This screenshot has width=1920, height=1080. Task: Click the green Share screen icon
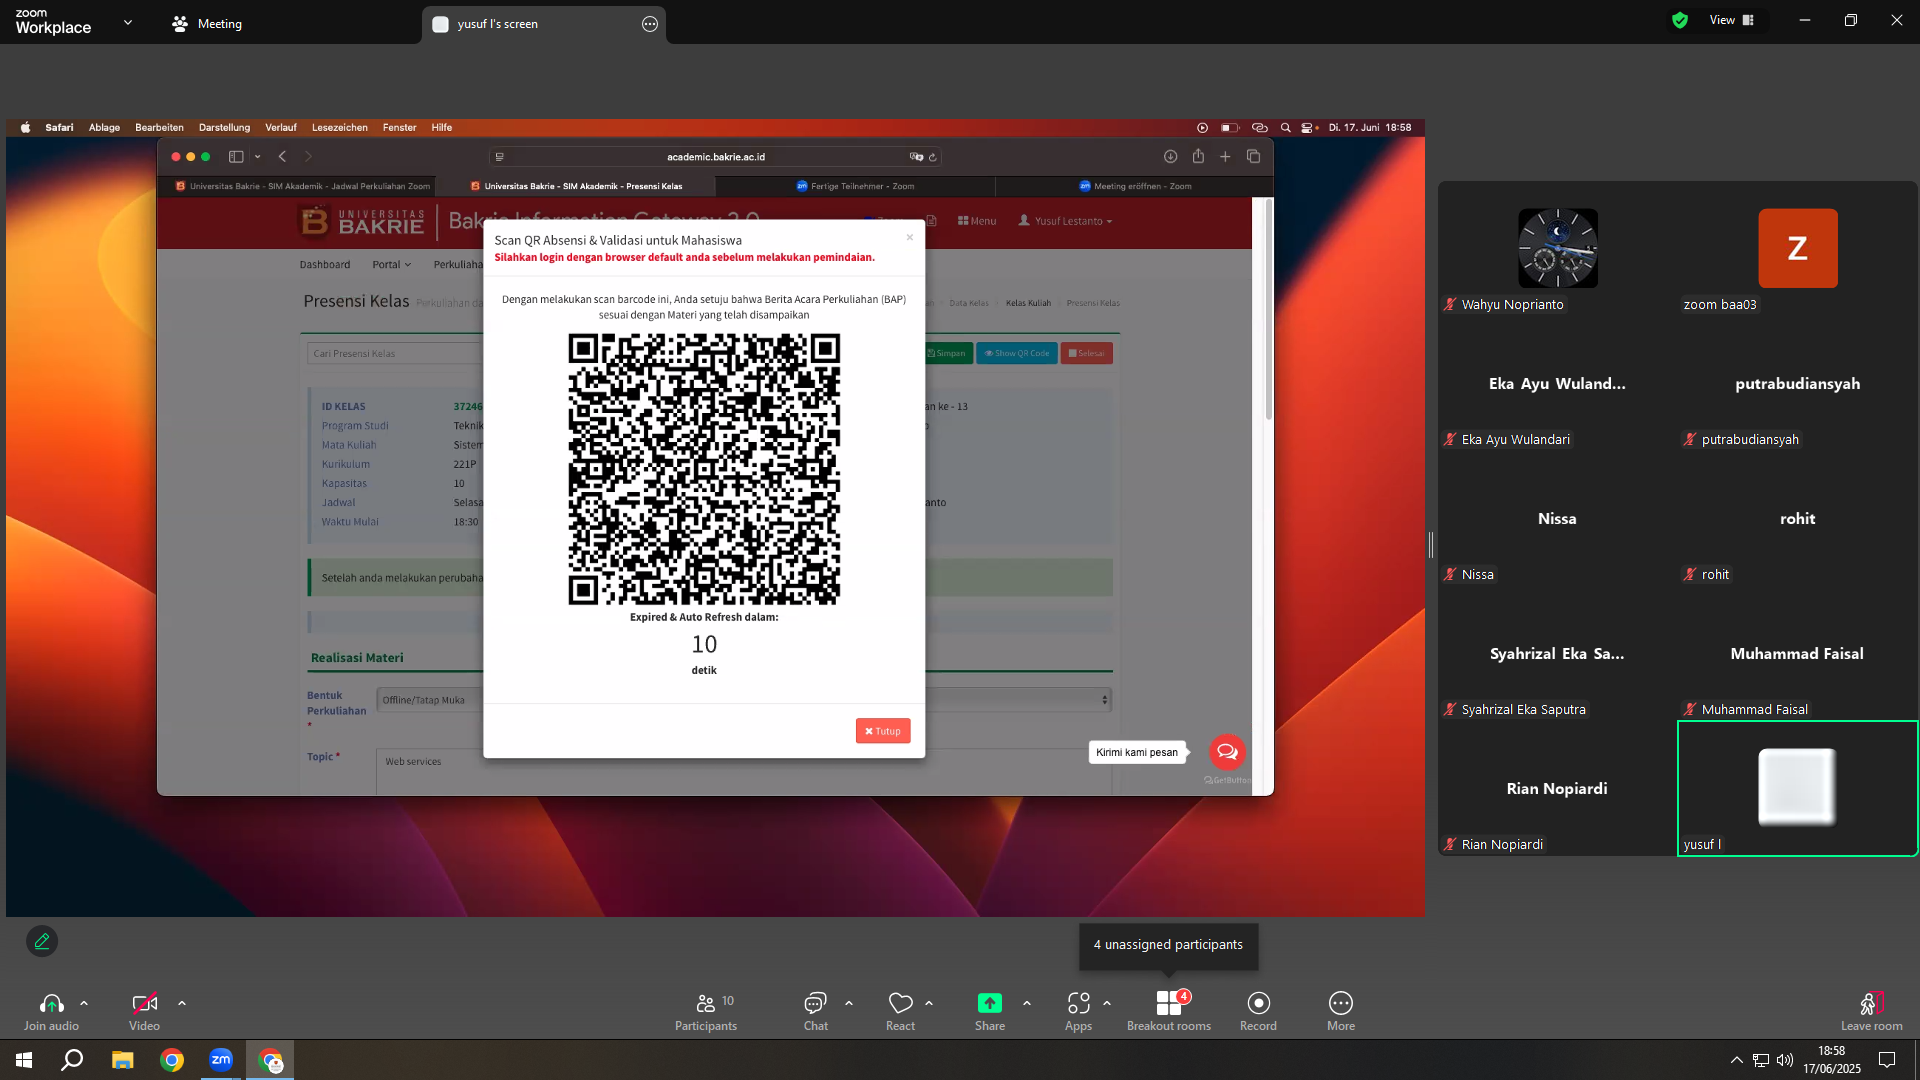pyautogui.click(x=990, y=1003)
